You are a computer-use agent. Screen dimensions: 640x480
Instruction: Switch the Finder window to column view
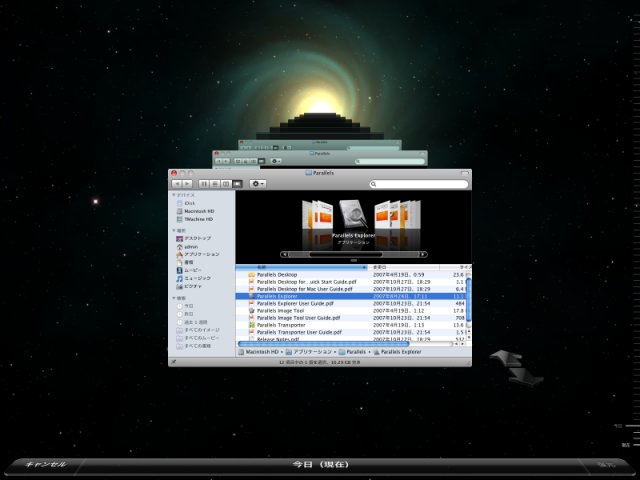click(226, 184)
